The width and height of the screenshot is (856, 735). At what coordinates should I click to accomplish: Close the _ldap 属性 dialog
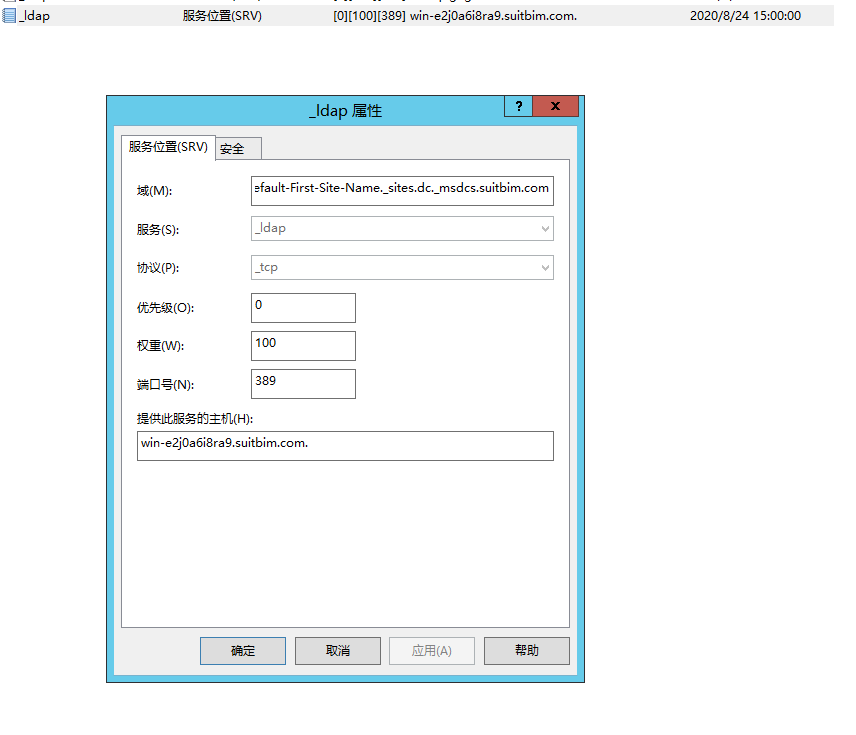pyautogui.click(x=556, y=107)
